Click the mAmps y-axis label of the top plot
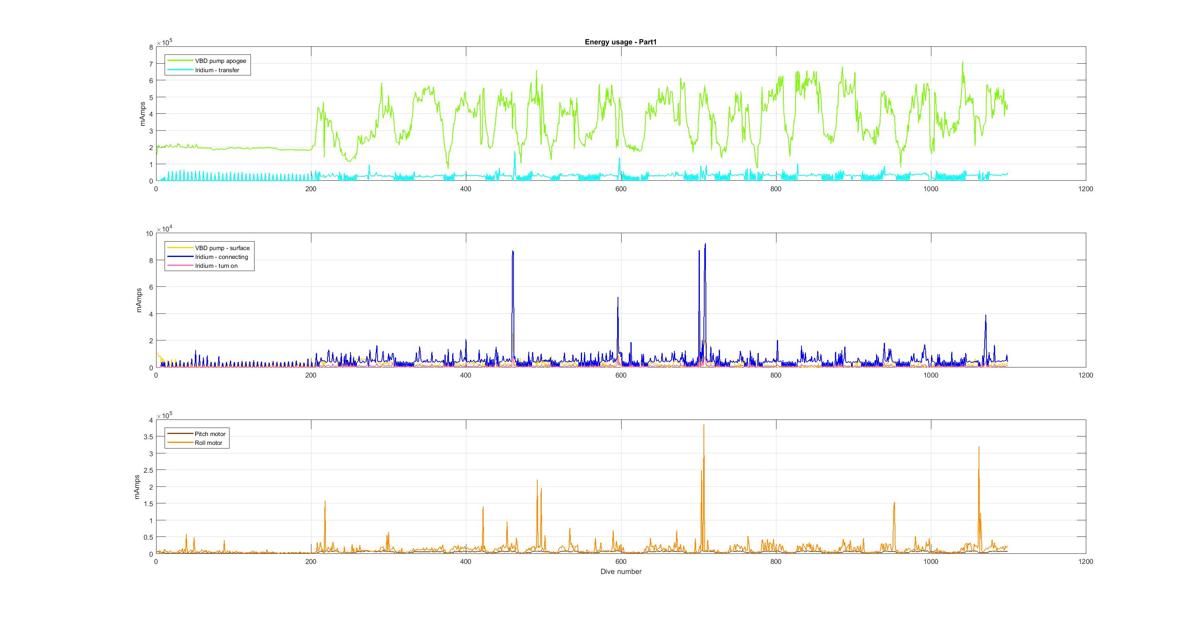The height and width of the screenshot is (622, 1200). (x=141, y=114)
